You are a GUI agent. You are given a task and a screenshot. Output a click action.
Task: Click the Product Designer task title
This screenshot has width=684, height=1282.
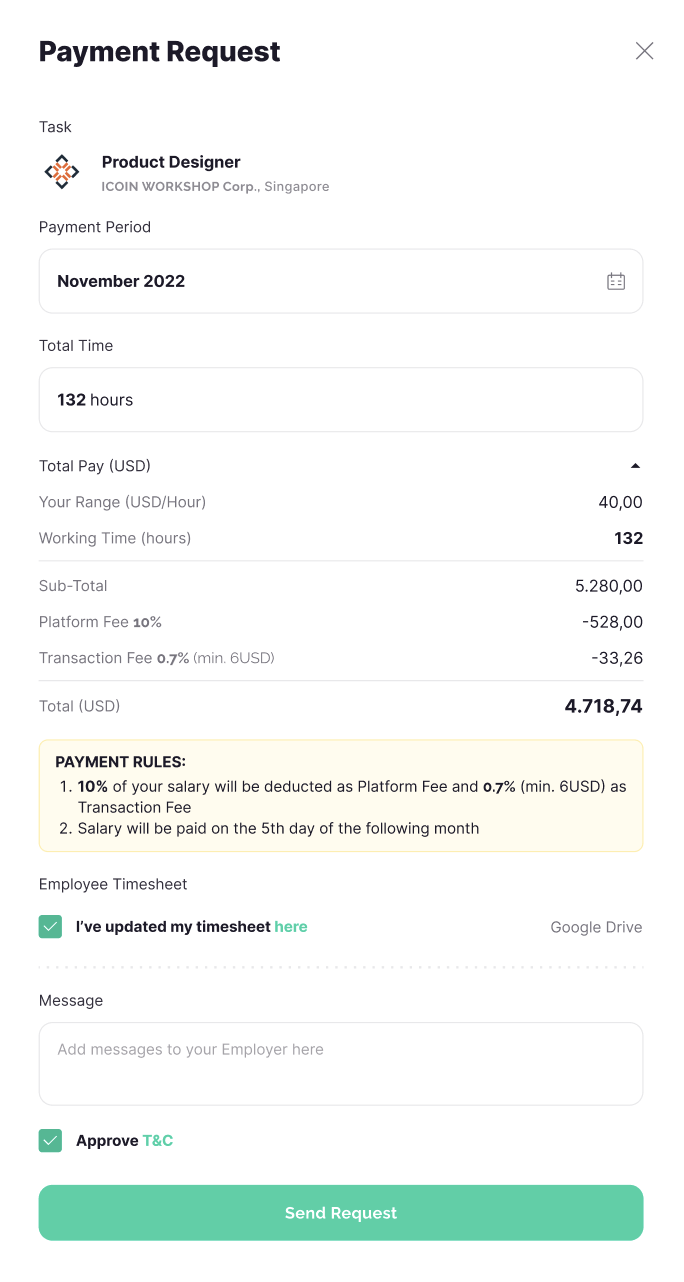[x=171, y=162]
